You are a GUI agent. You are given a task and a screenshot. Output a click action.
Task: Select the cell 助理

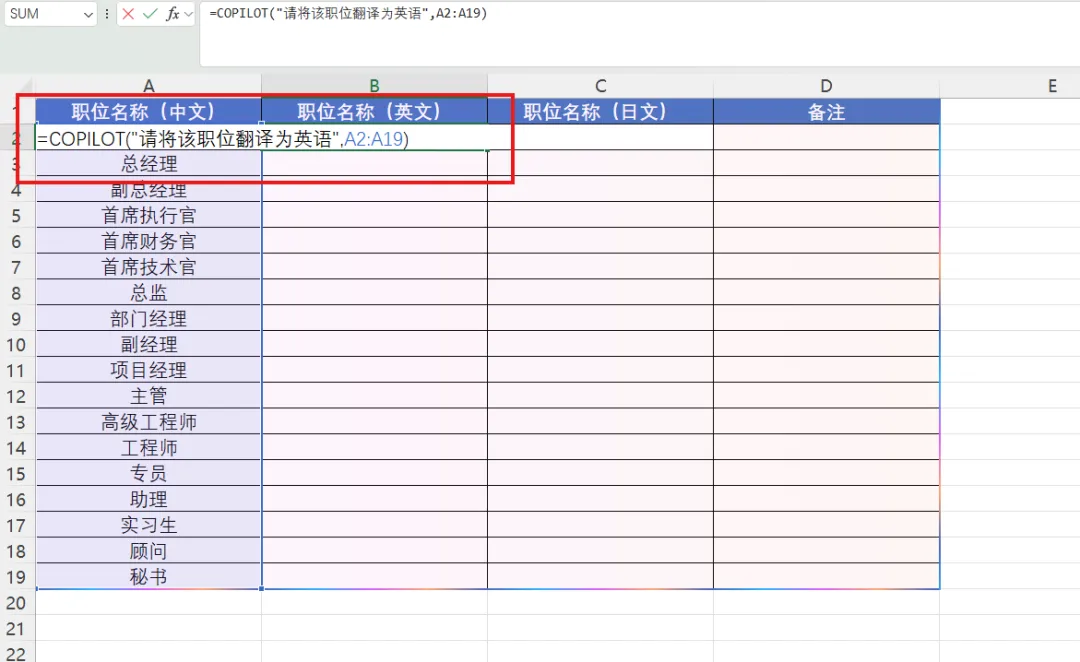(149, 499)
